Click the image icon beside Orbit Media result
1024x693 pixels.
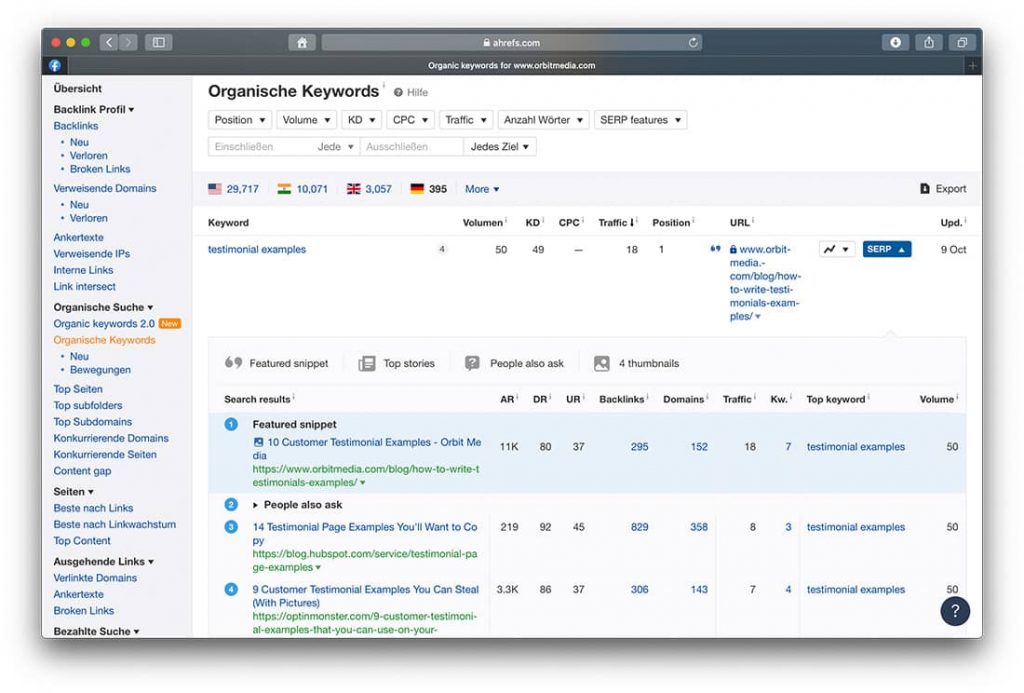tap(259, 442)
